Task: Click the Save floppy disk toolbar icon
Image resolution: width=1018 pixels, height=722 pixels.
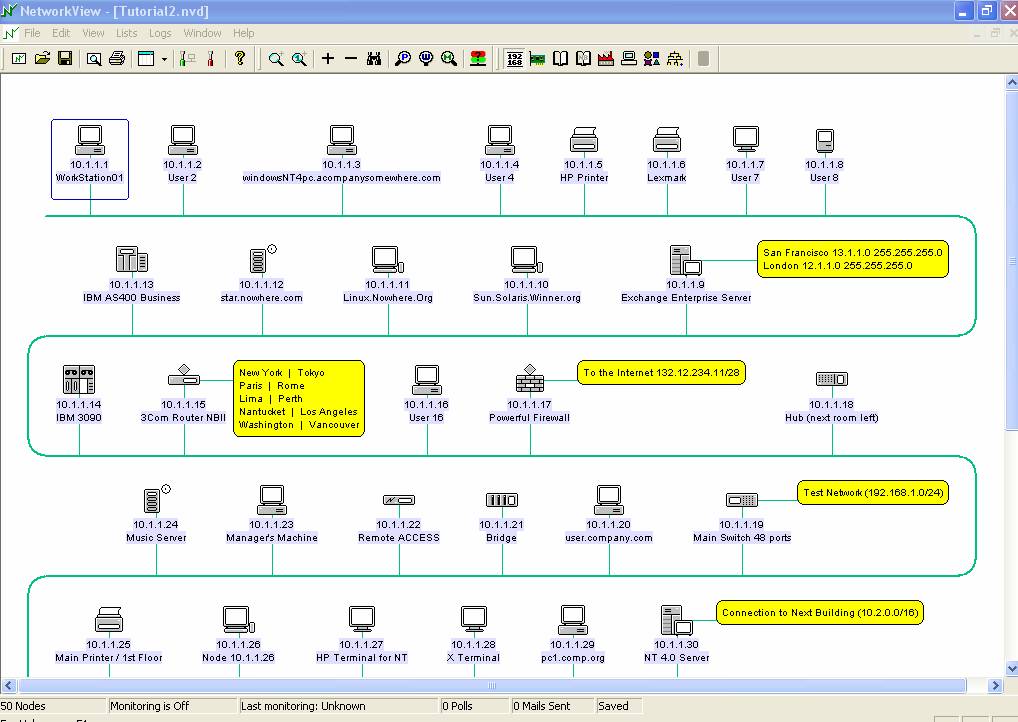Action: click(x=65, y=59)
